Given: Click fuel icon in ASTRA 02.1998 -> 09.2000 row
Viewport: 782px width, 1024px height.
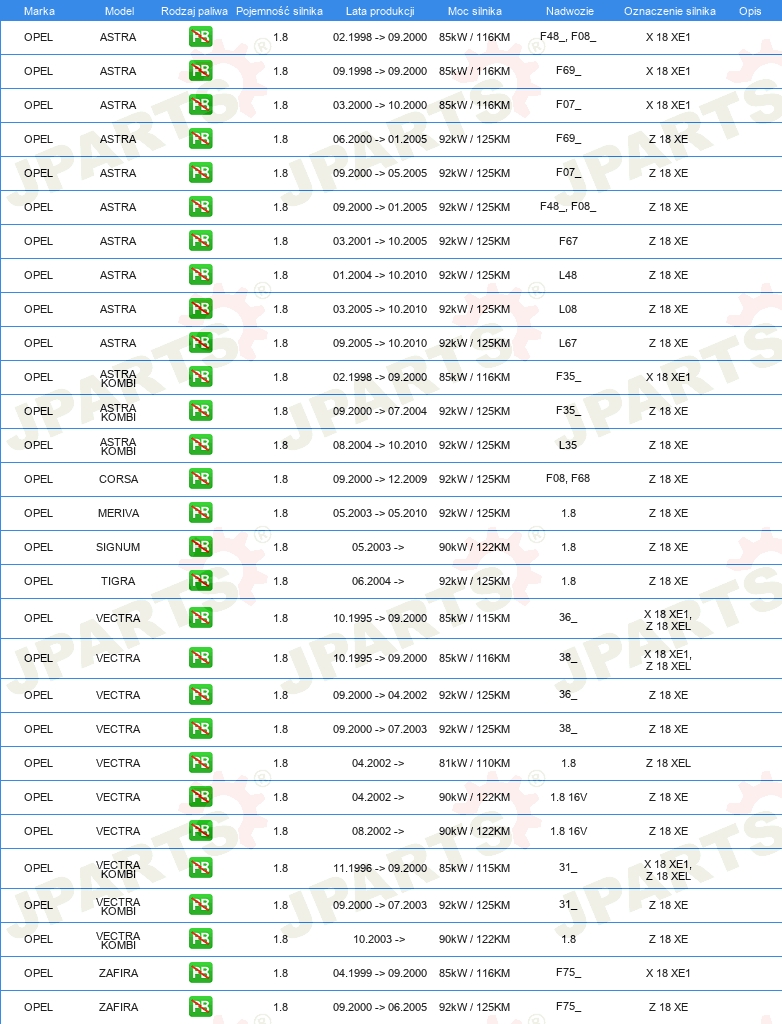Looking at the screenshot, I should 201,37.
